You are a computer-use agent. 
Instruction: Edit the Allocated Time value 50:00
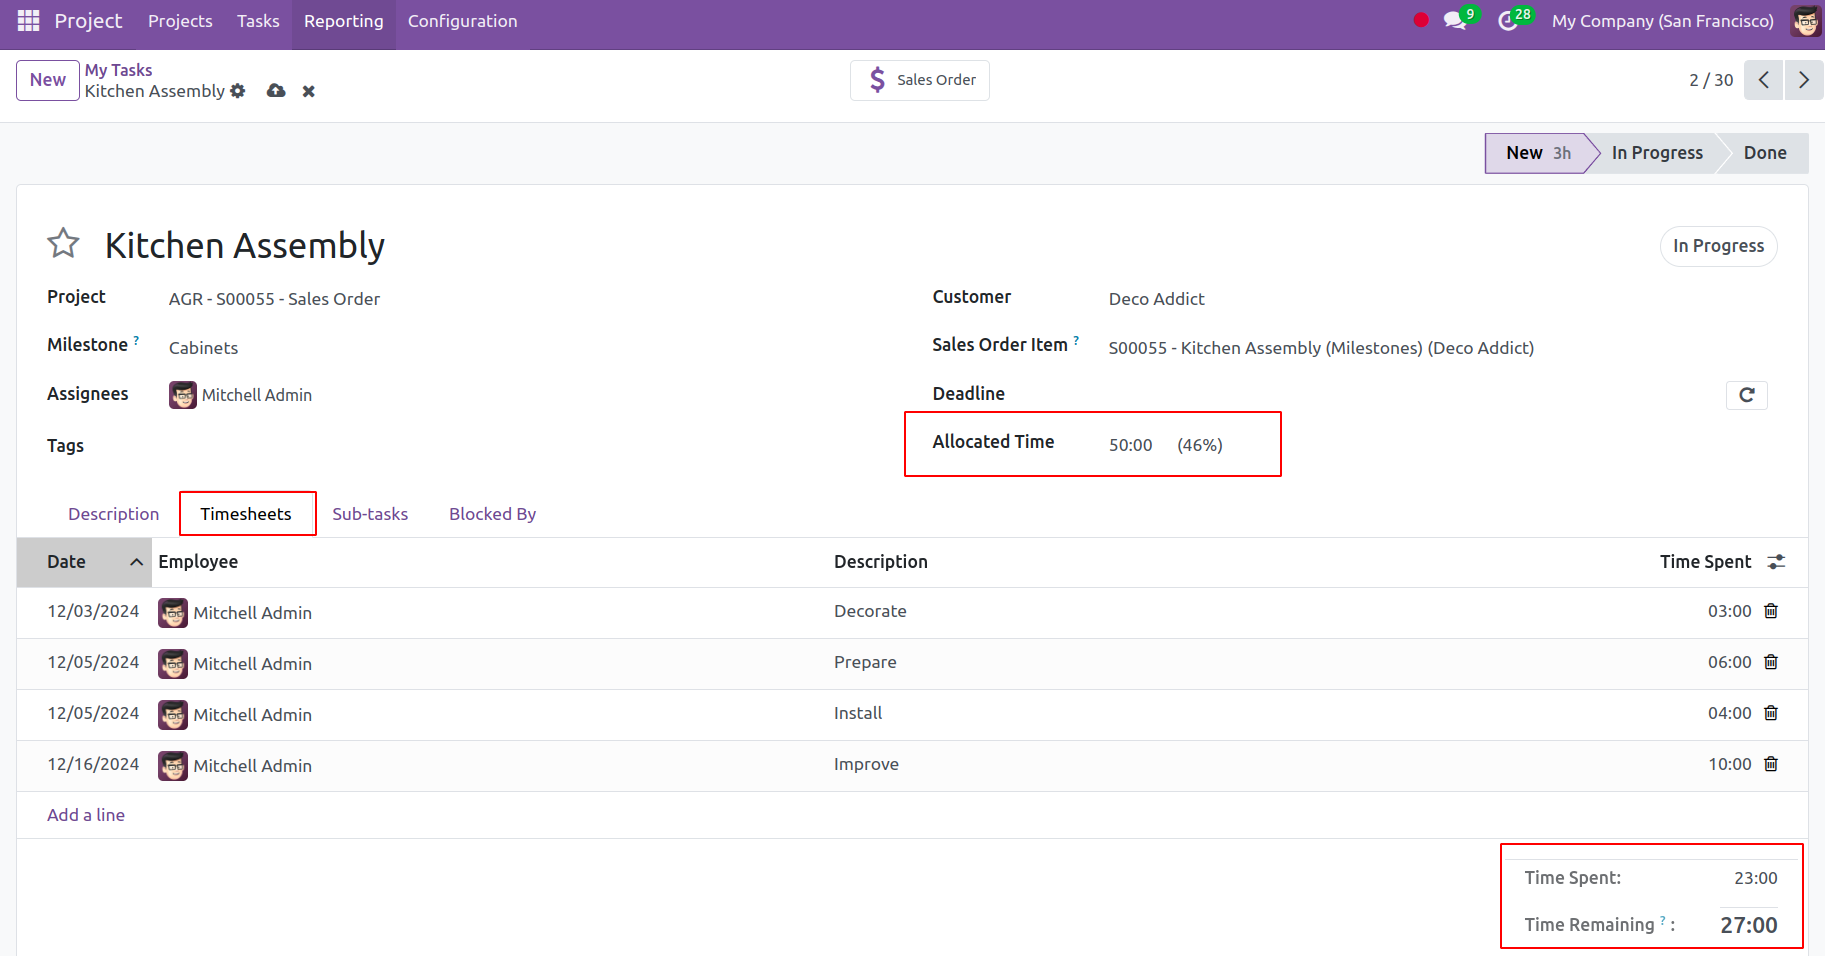click(1130, 445)
